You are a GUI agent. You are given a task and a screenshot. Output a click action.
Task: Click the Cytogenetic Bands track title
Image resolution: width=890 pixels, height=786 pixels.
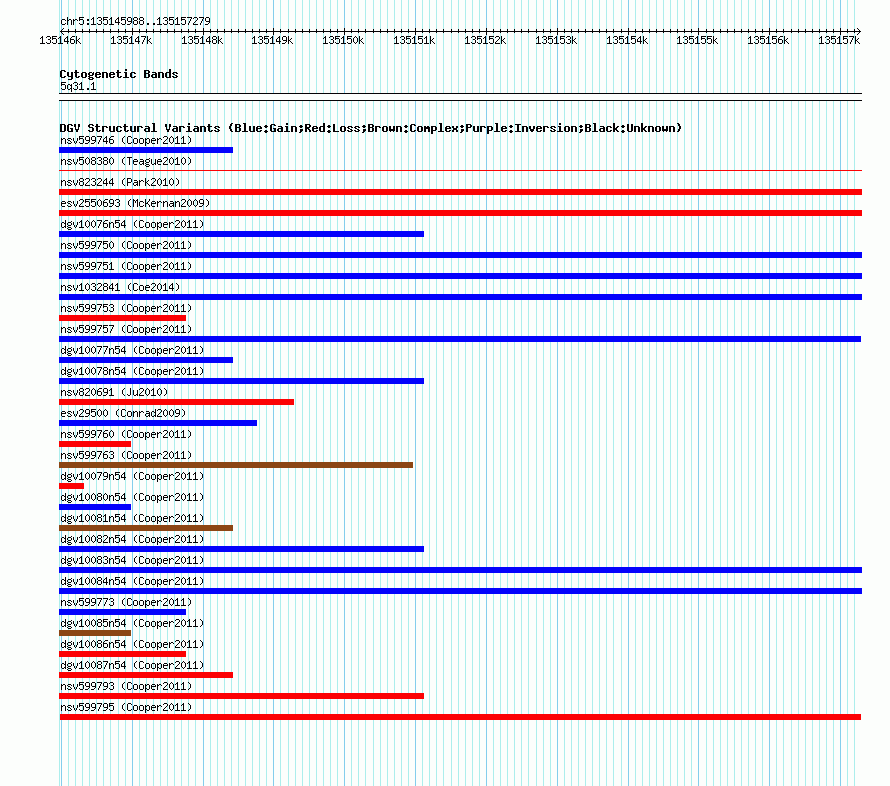coord(119,74)
